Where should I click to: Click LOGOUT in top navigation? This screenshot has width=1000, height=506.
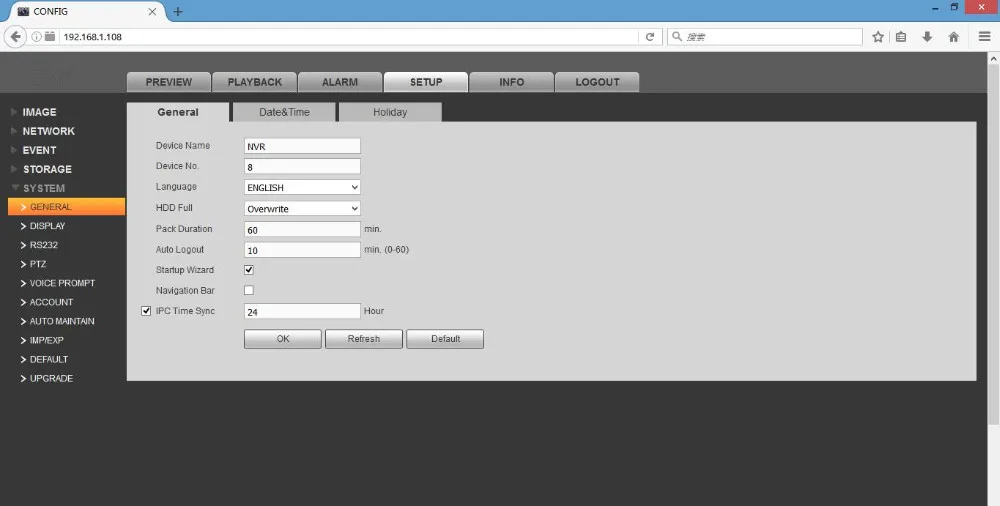coord(597,82)
